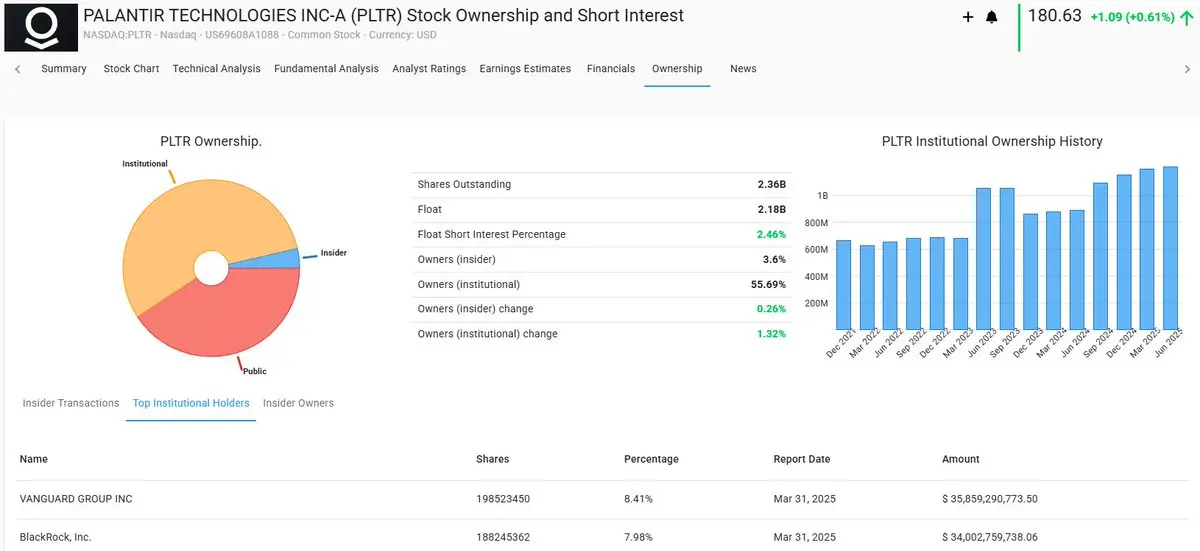Screen dimensions: 1200x551
Task: Click the Owners (insider) 3.6% value
Action: tap(774, 259)
